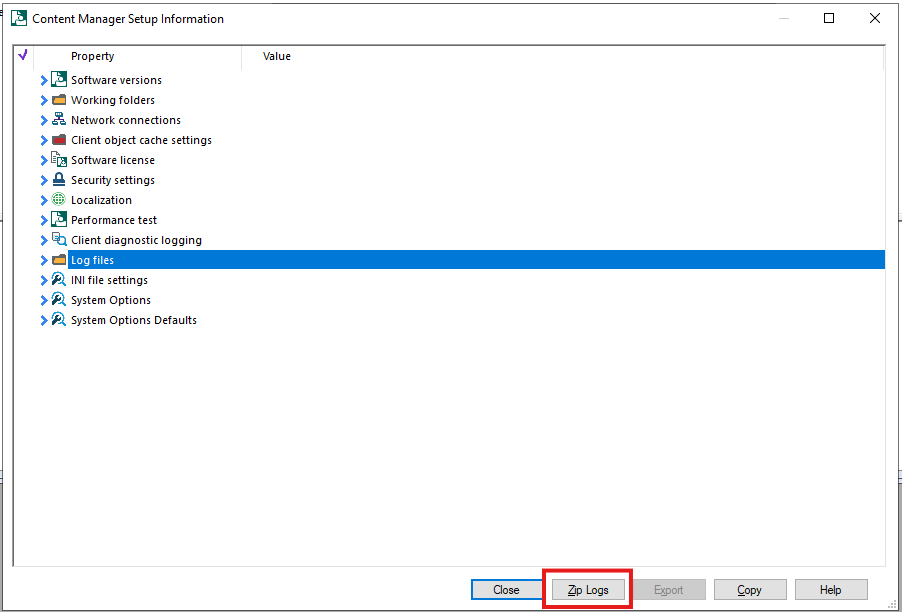This screenshot has width=902, height=612.
Task: Click the Network connections icon
Action: tap(59, 120)
